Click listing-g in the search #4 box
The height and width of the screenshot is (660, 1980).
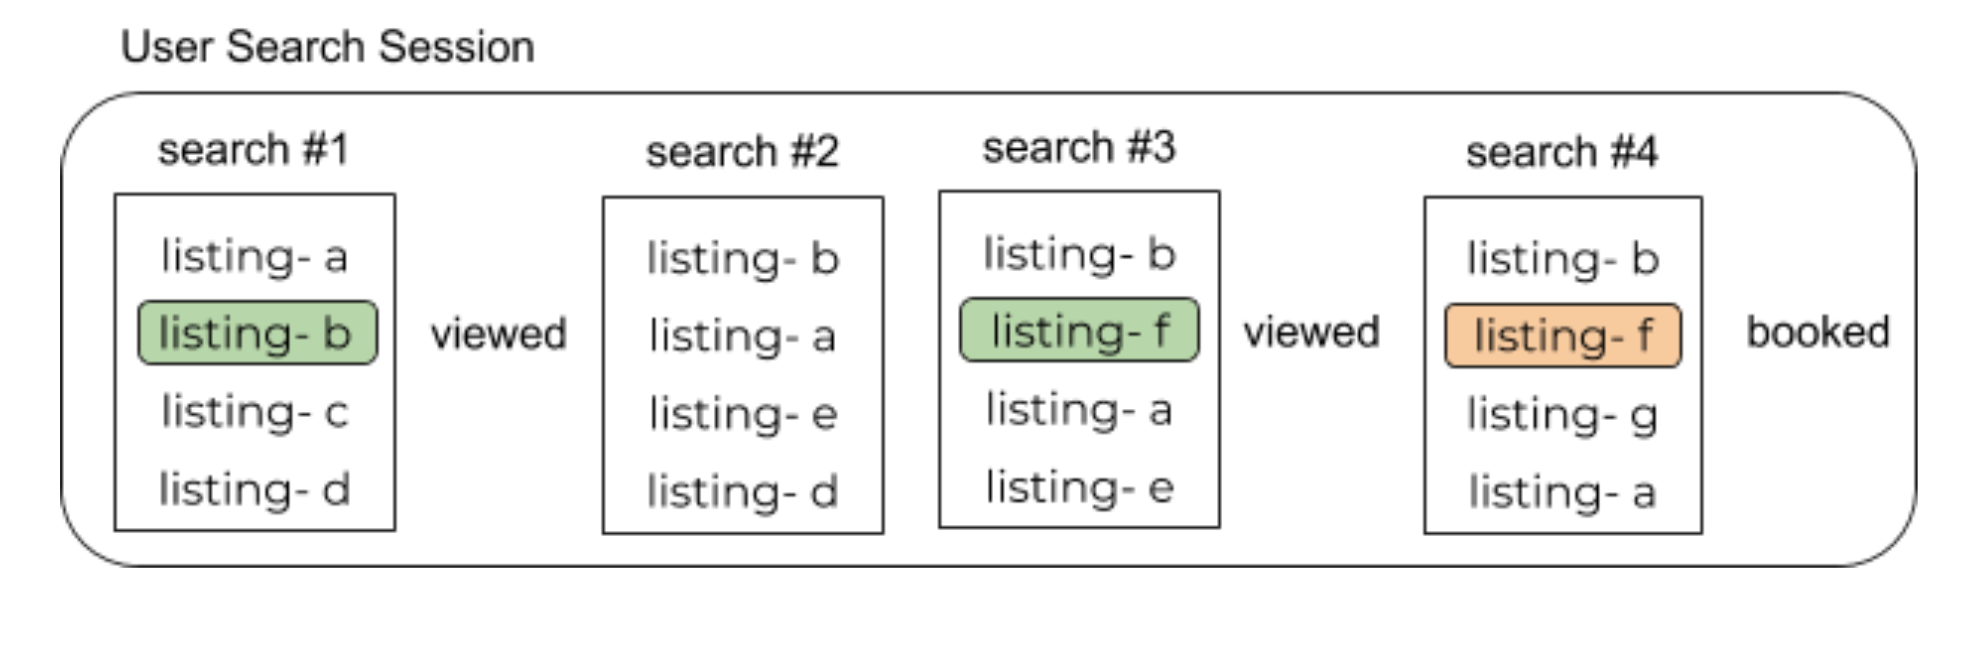(x=1562, y=414)
